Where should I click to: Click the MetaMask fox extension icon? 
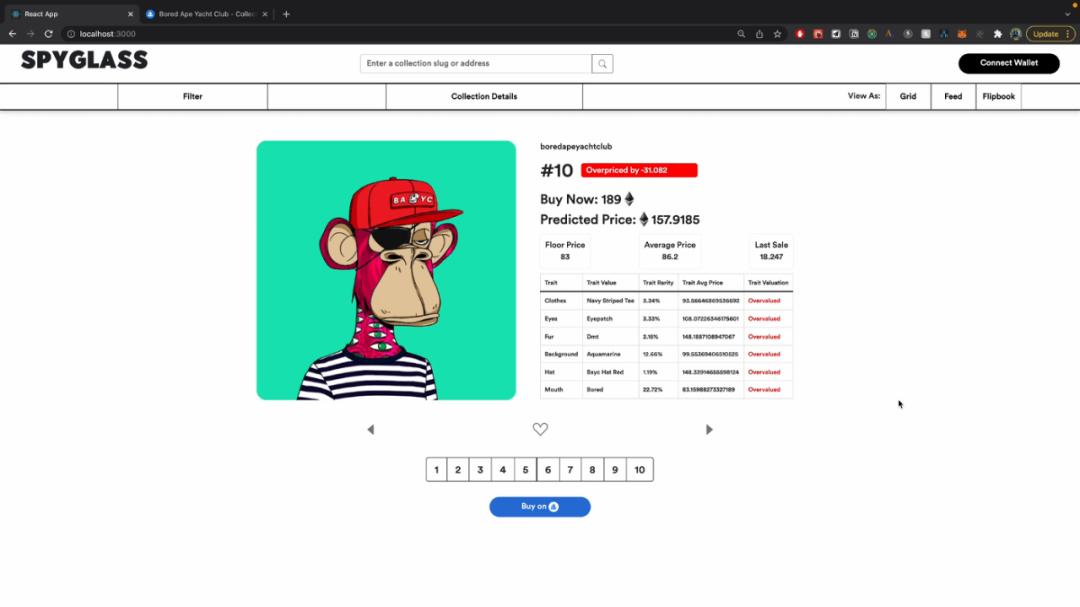click(962, 34)
